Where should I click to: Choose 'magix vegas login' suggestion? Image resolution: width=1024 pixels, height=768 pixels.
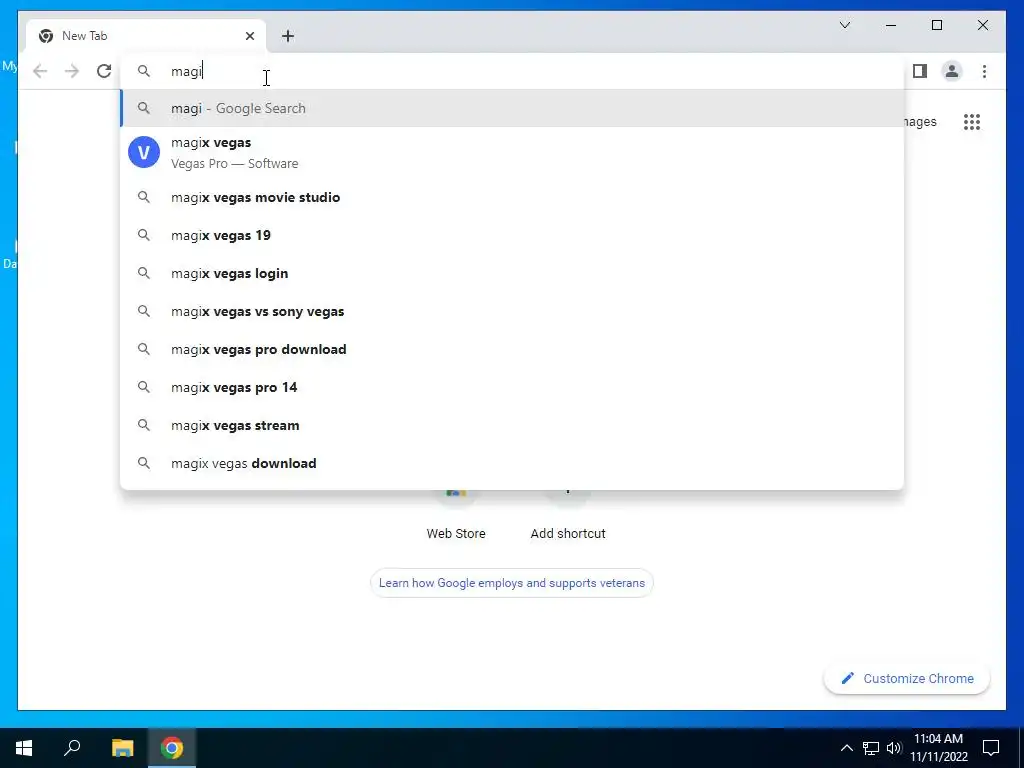coord(512,273)
